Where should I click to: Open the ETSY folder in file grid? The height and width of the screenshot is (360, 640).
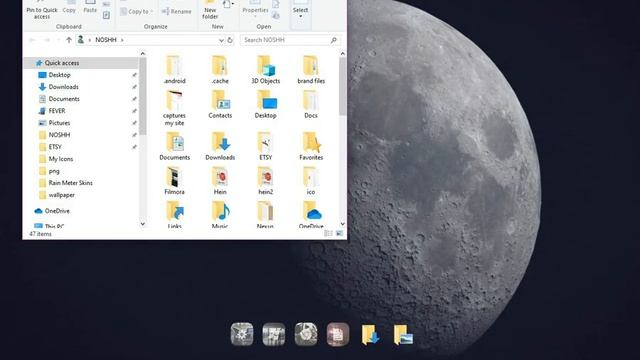(x=265, y=146)
